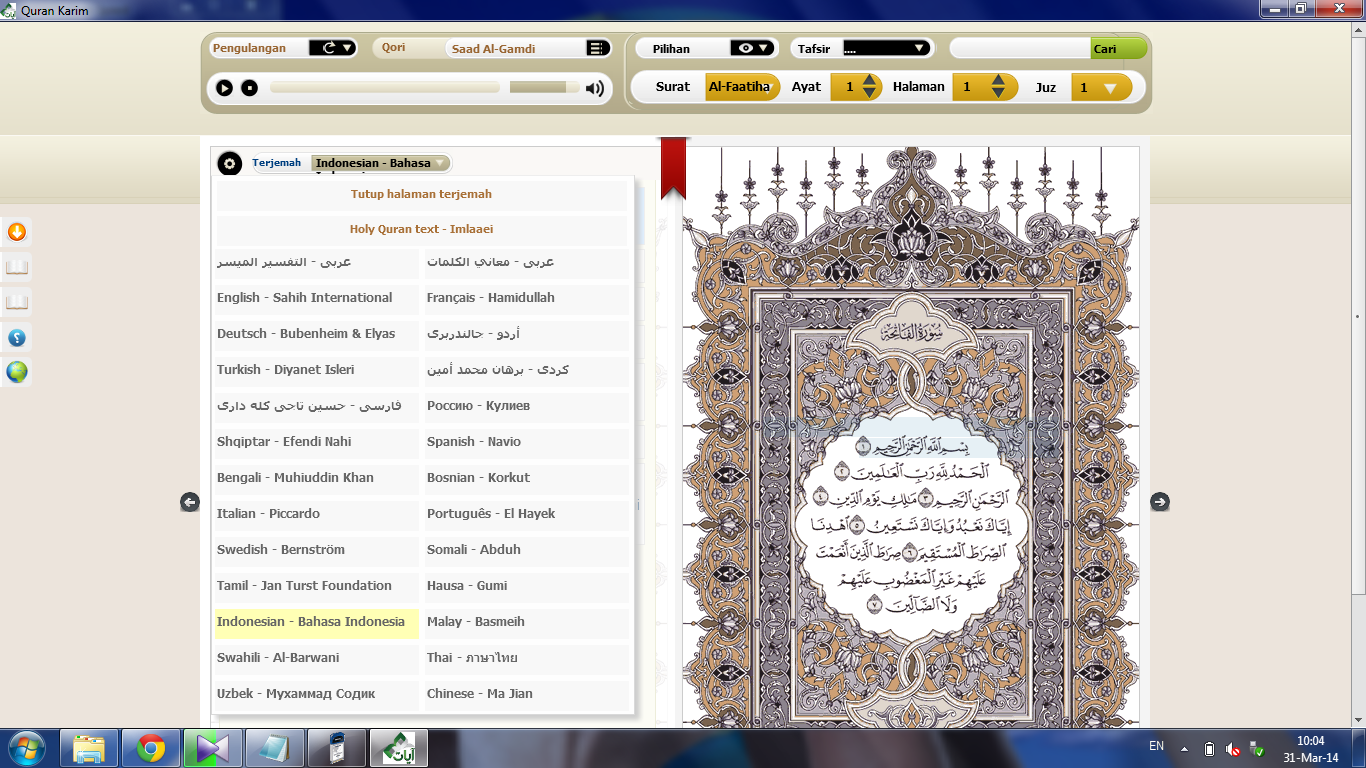Open the Windows Start button

[x=26, y=748]
